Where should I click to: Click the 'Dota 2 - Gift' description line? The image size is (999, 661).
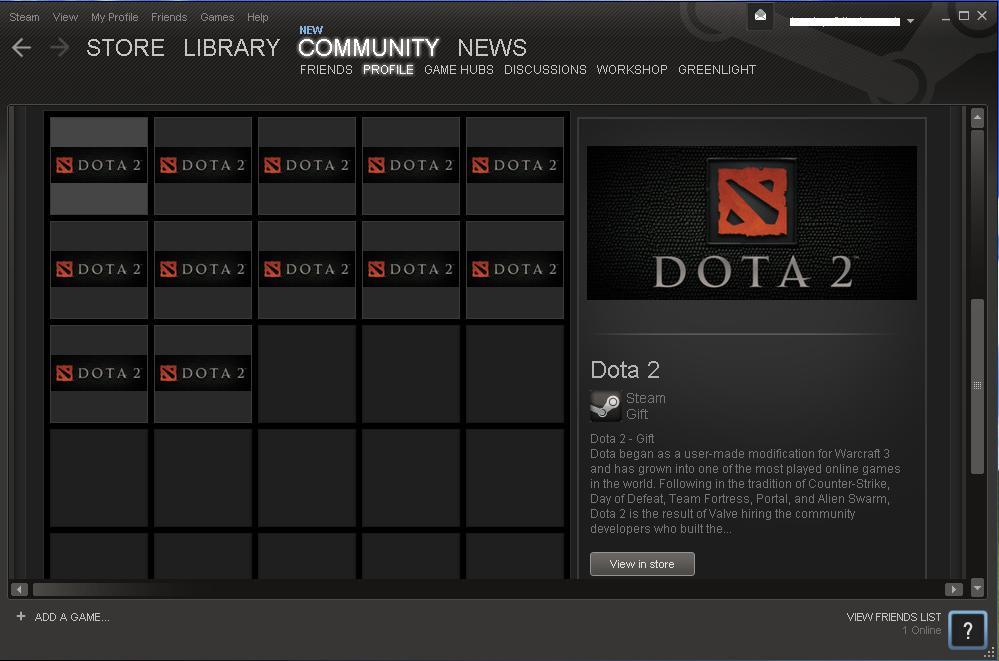pyautogui.click(x=622, y=439)
